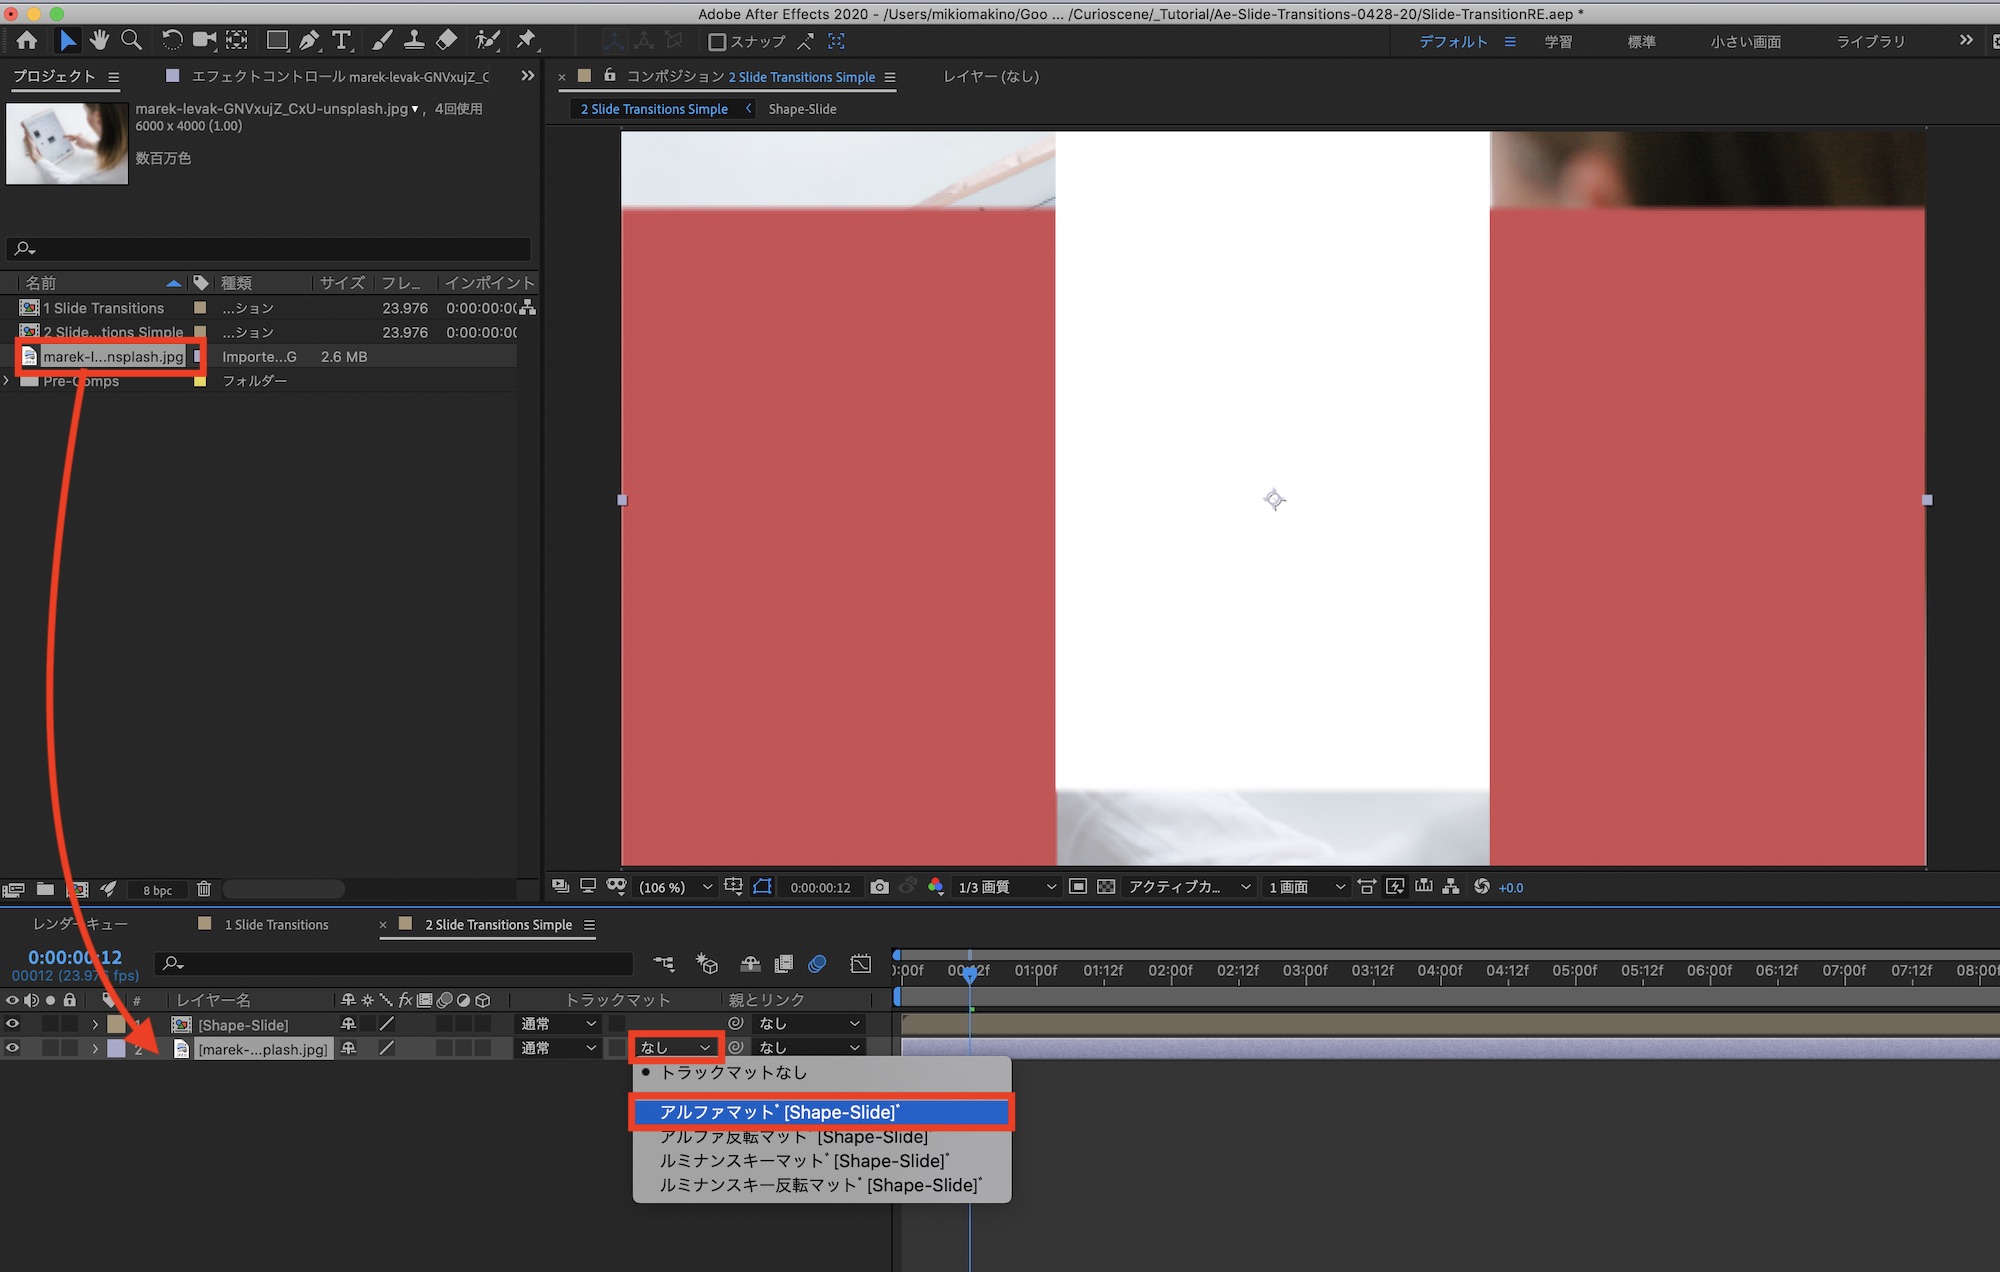The width and height of the screenshot is (2000, 1272).
Task: Expand the Pre-Comps folder
Action: click(7, 381)
